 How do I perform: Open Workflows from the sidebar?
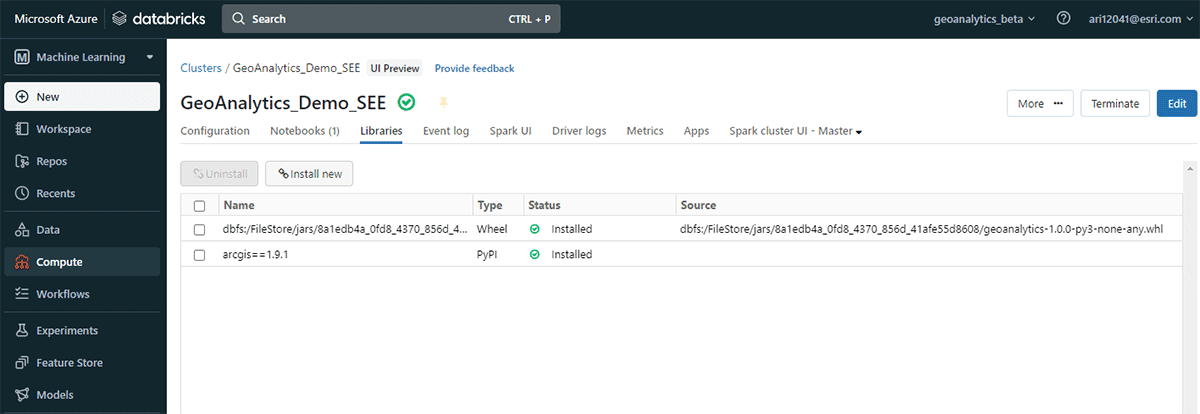[x=62, y=294]
